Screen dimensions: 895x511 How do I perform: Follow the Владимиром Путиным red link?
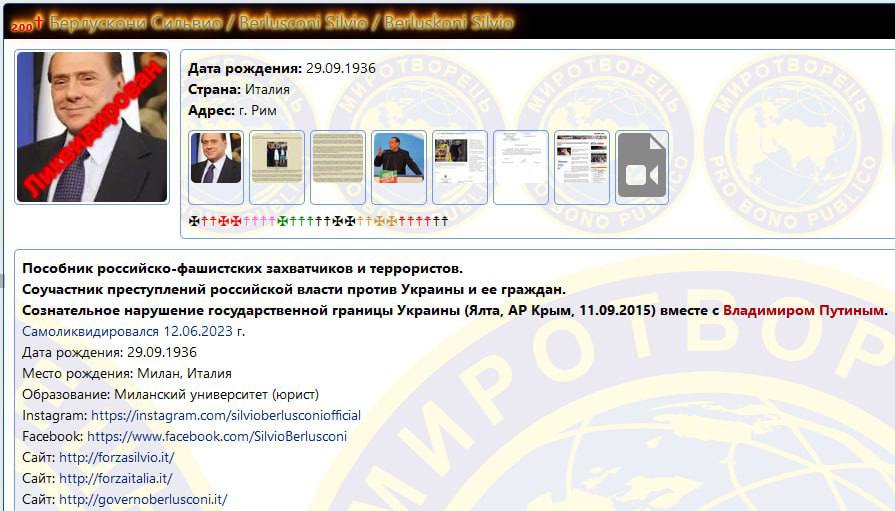pos(803,311)
